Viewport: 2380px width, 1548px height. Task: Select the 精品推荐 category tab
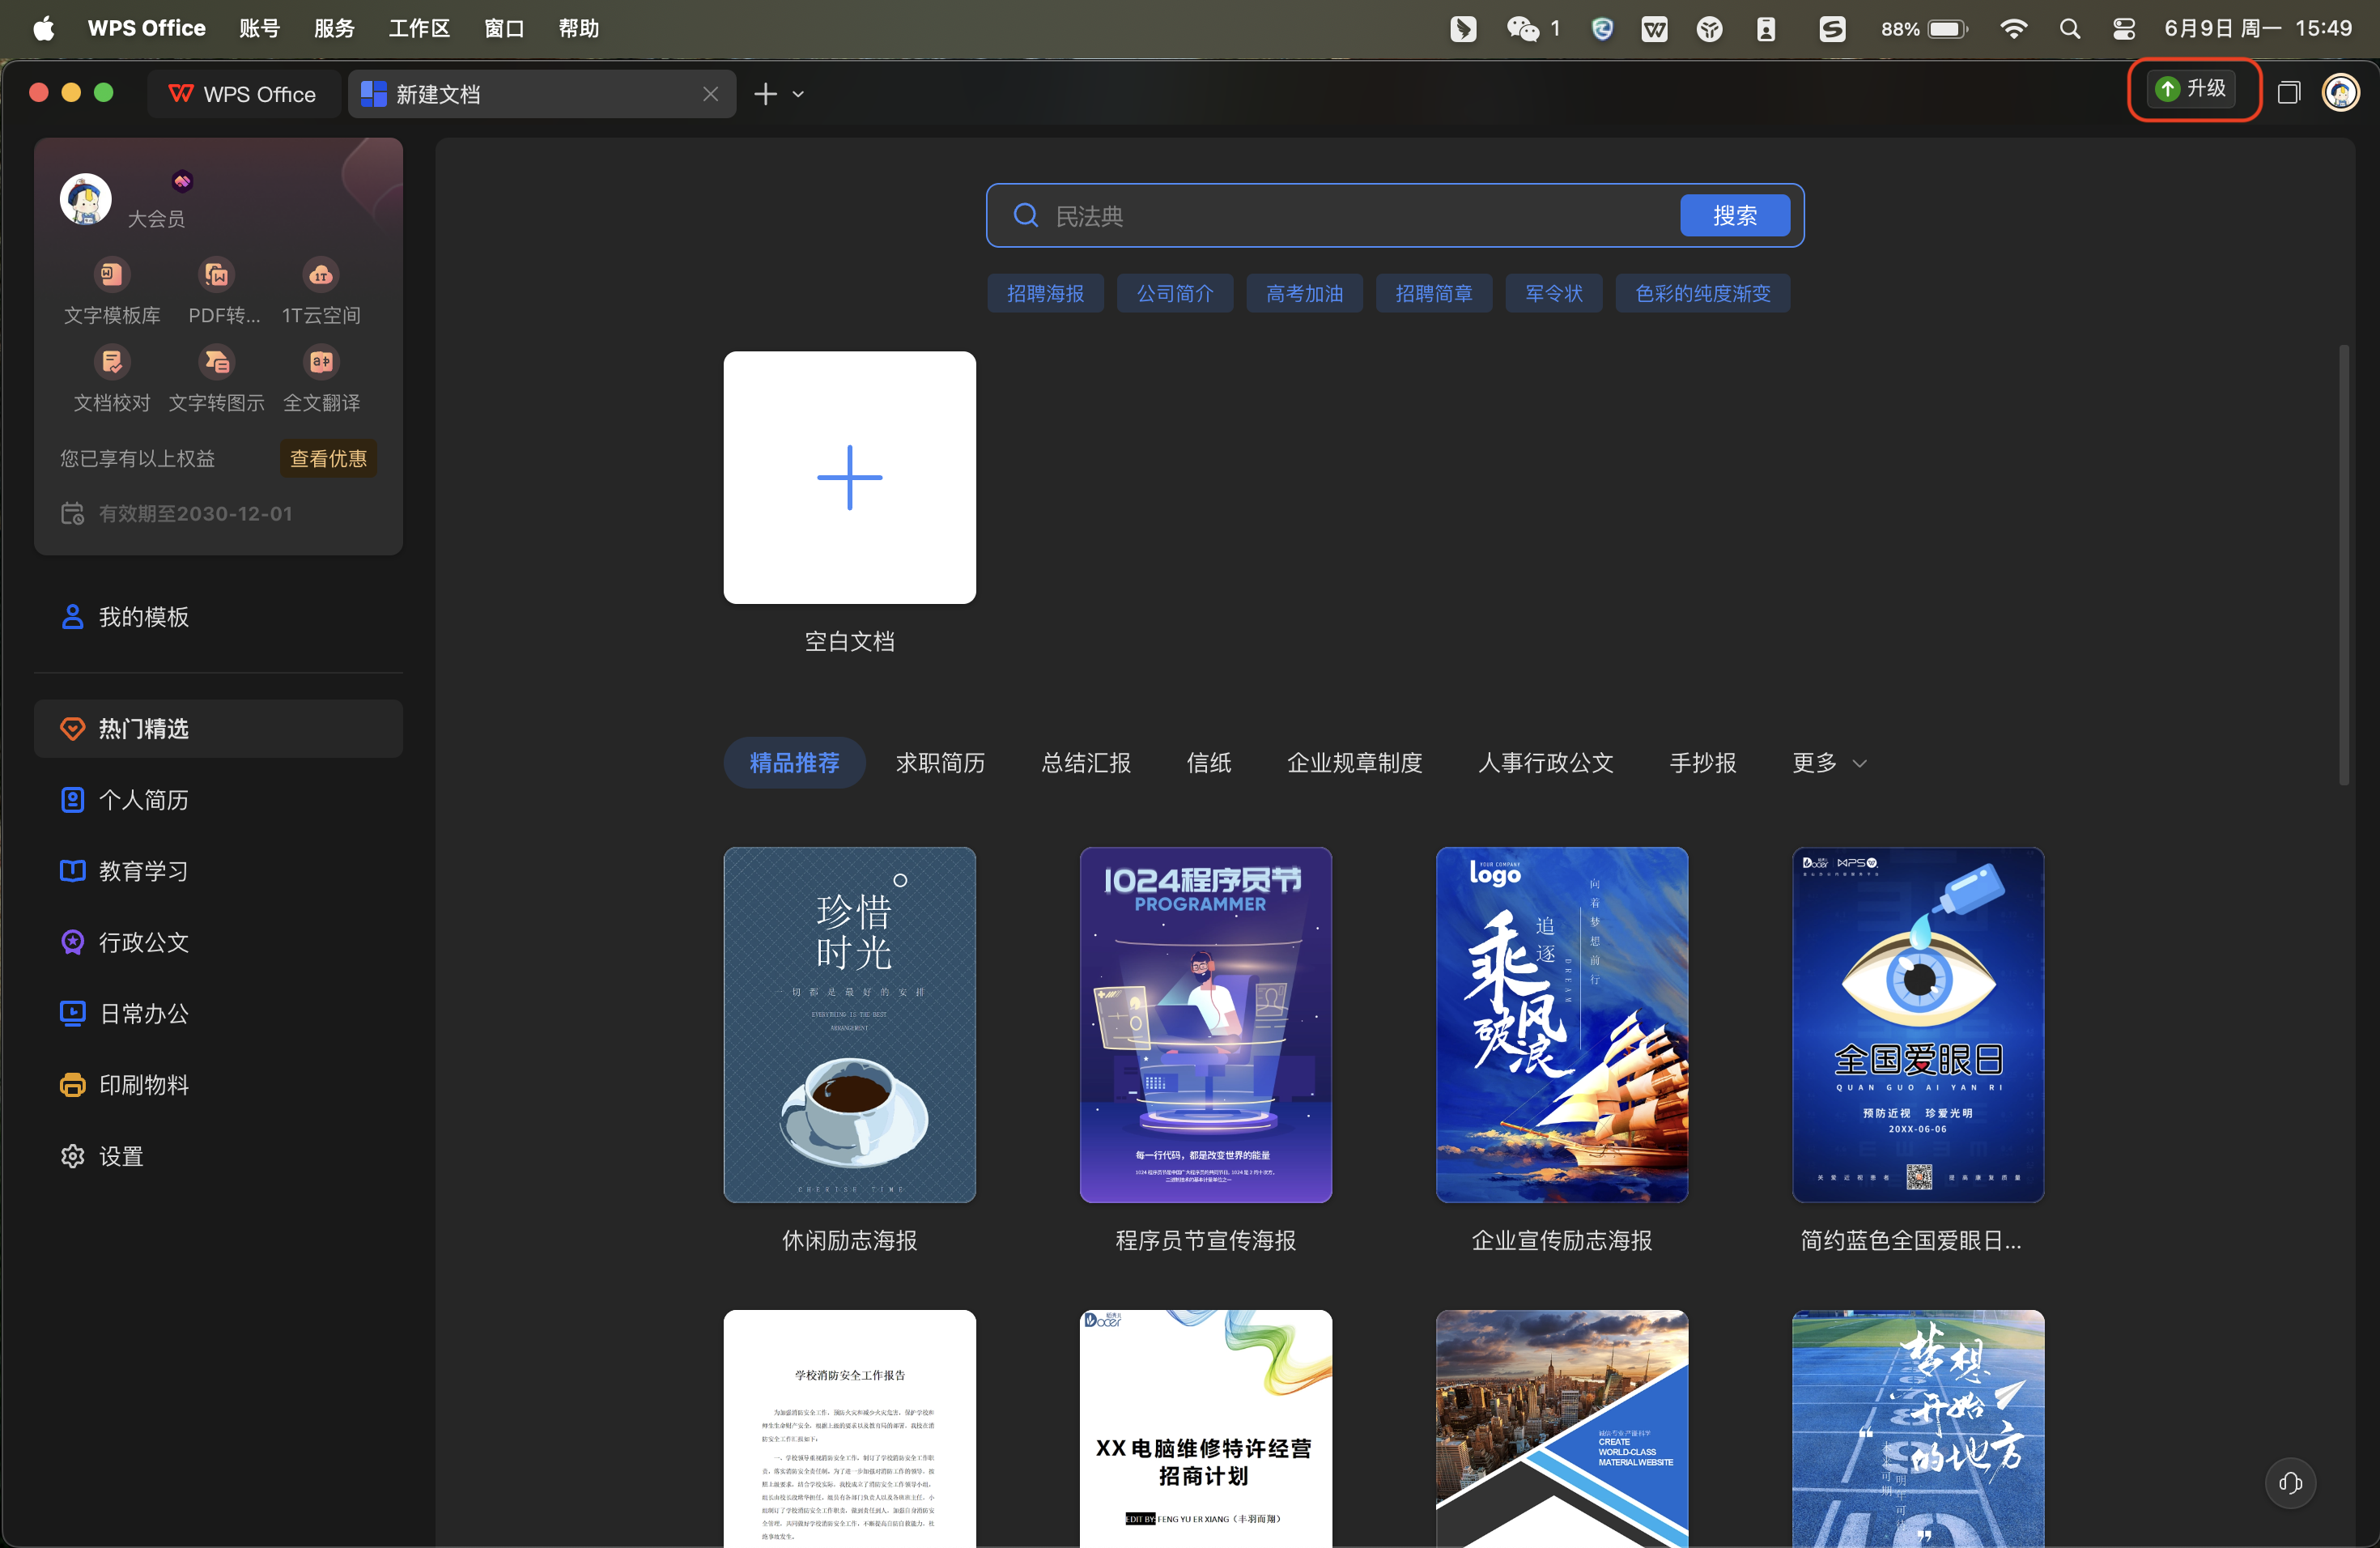[x=794, y=763]
